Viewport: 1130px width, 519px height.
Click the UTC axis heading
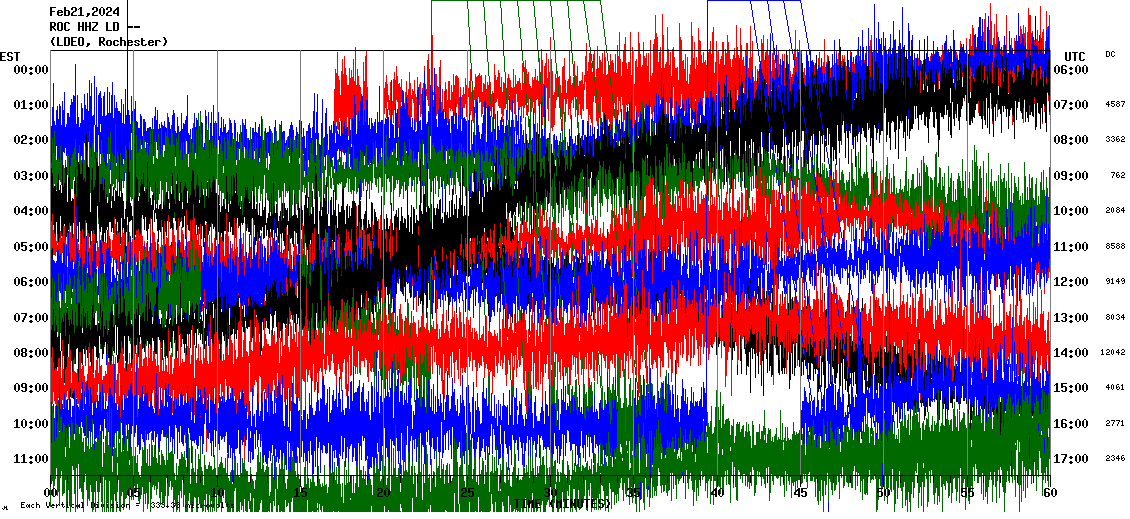pyautogui.click(x=1074, y=56)
